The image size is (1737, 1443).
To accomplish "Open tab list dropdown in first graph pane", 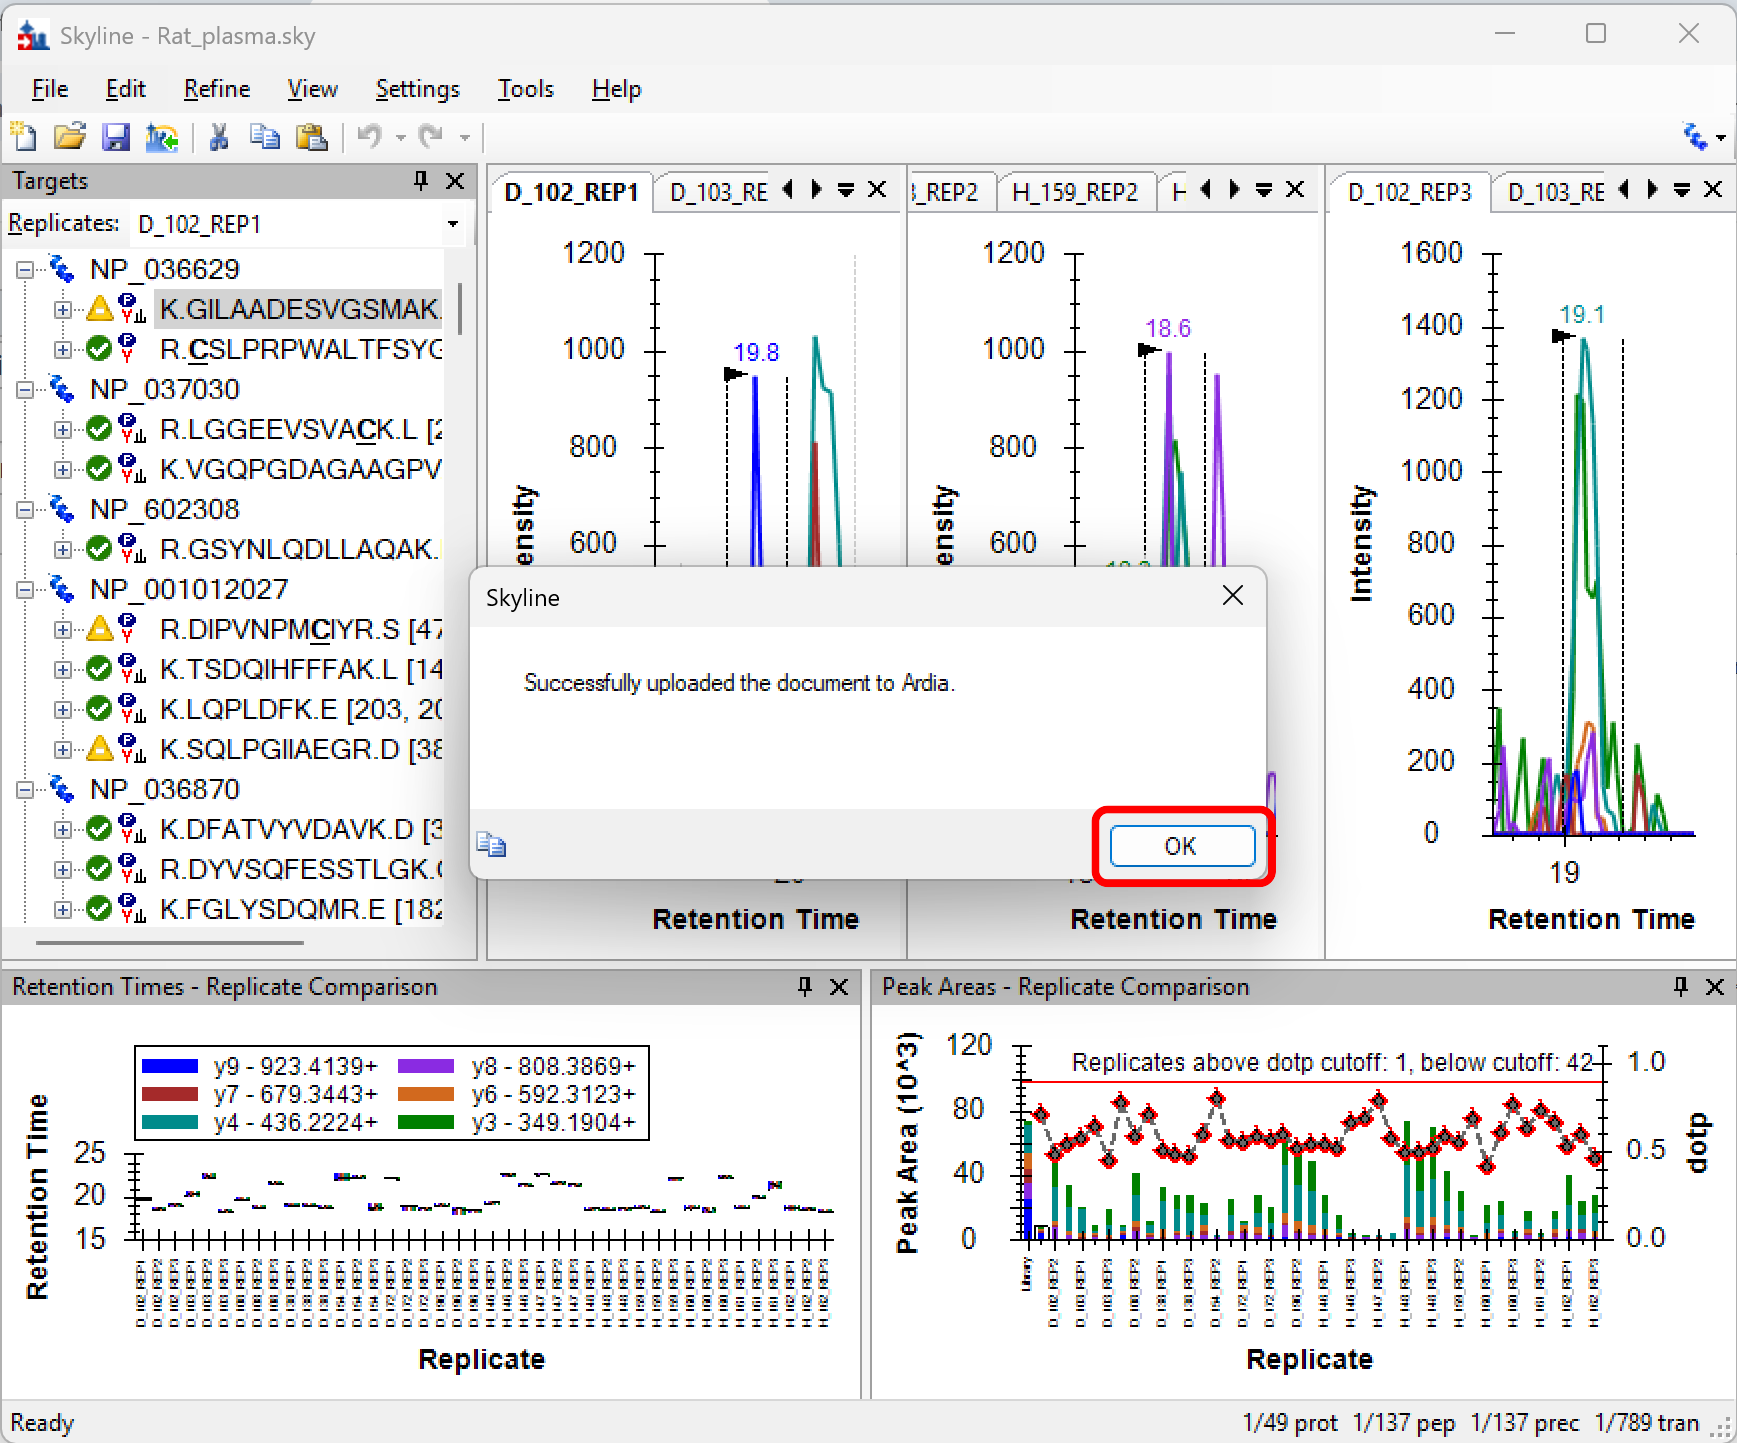I will (x=846, y=190).
